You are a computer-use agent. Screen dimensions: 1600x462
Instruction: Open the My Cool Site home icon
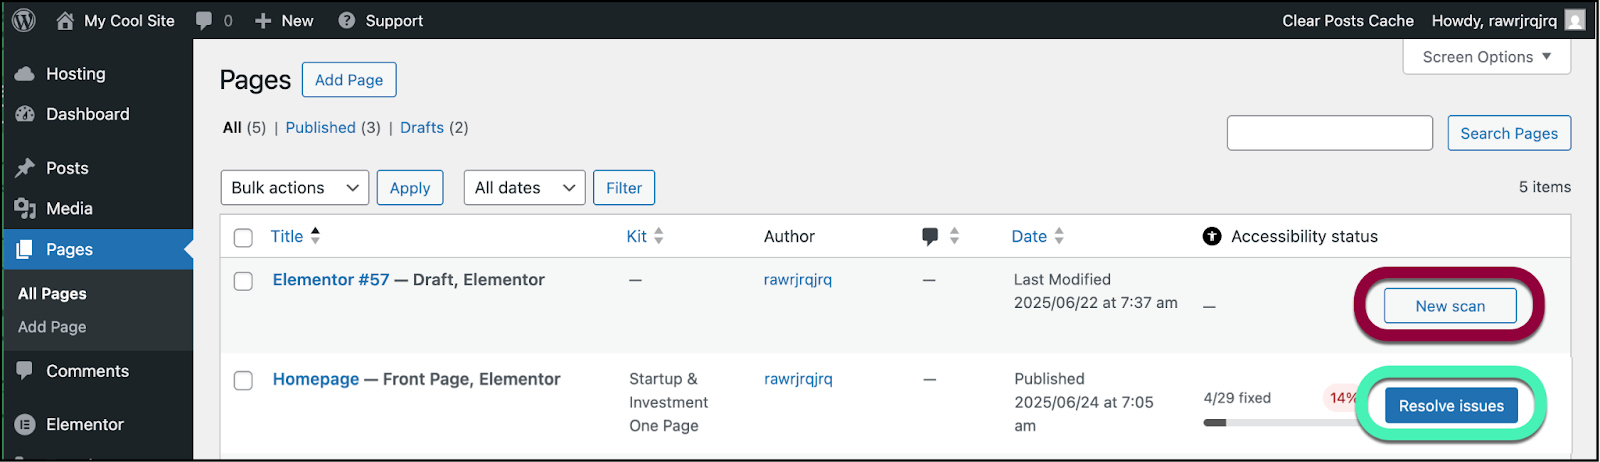65,20
